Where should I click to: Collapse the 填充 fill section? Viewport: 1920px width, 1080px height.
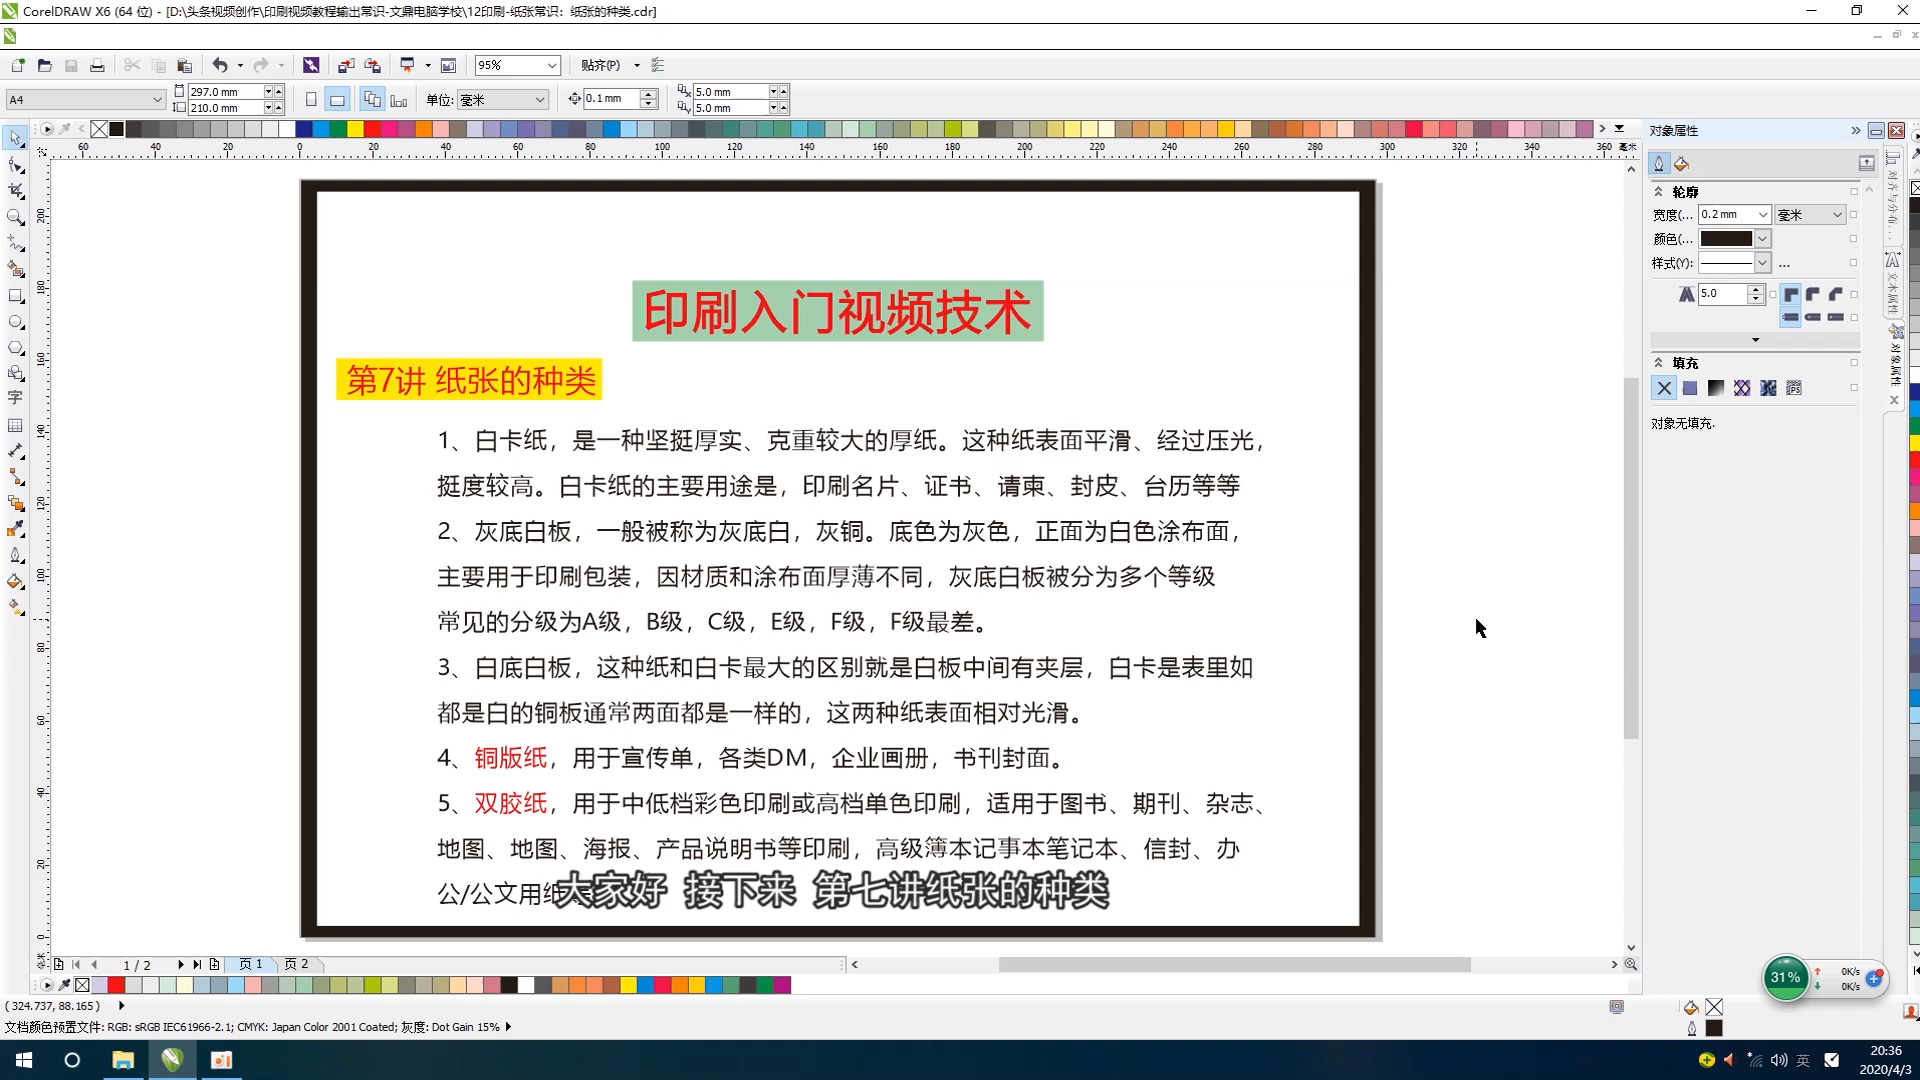(1658, 362)
